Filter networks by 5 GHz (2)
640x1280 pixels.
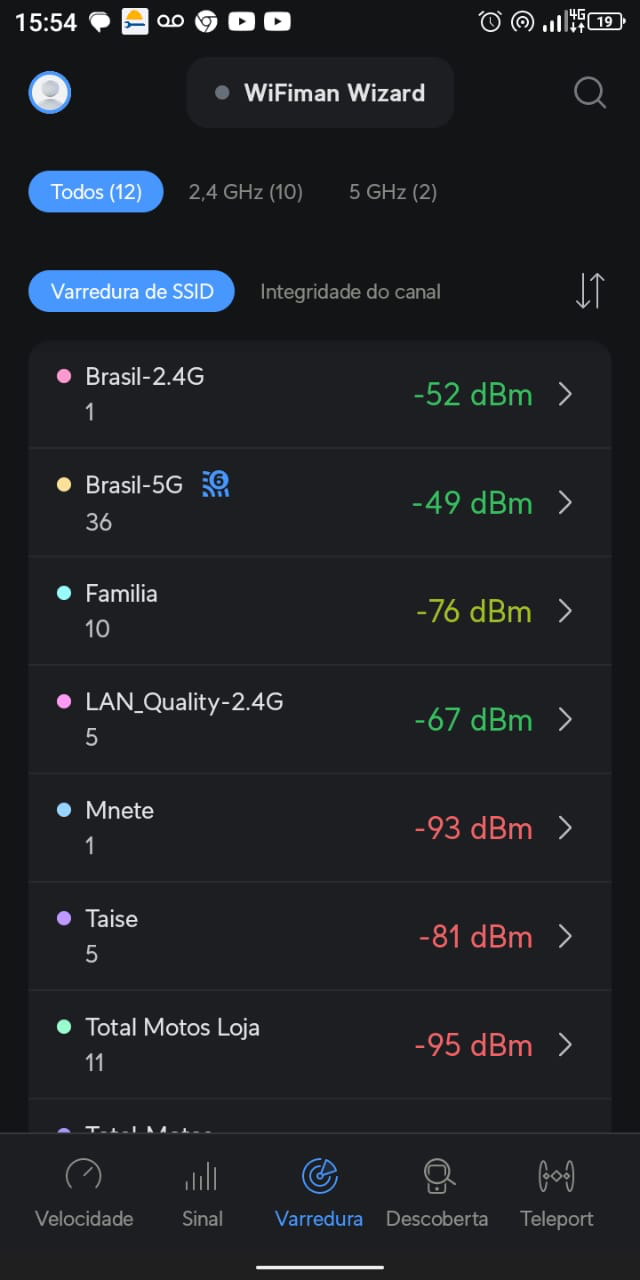pyautogui.click(x=393, y=192)
